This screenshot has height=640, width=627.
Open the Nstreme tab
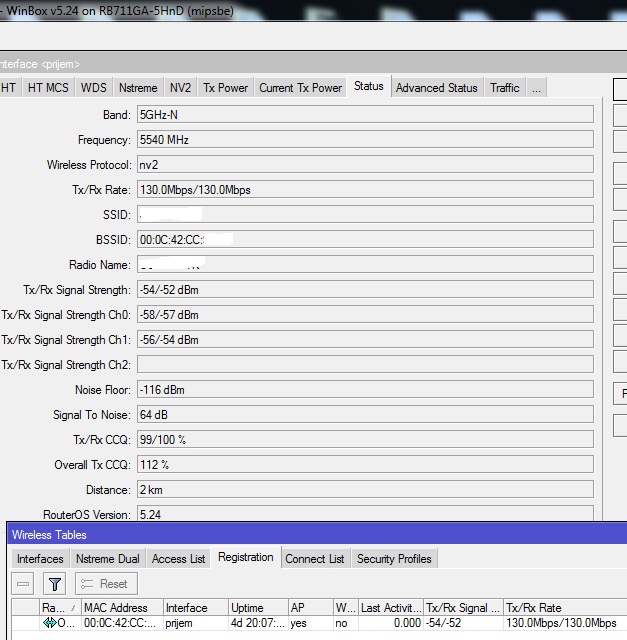pyautogui.click(x=138, y=87)
